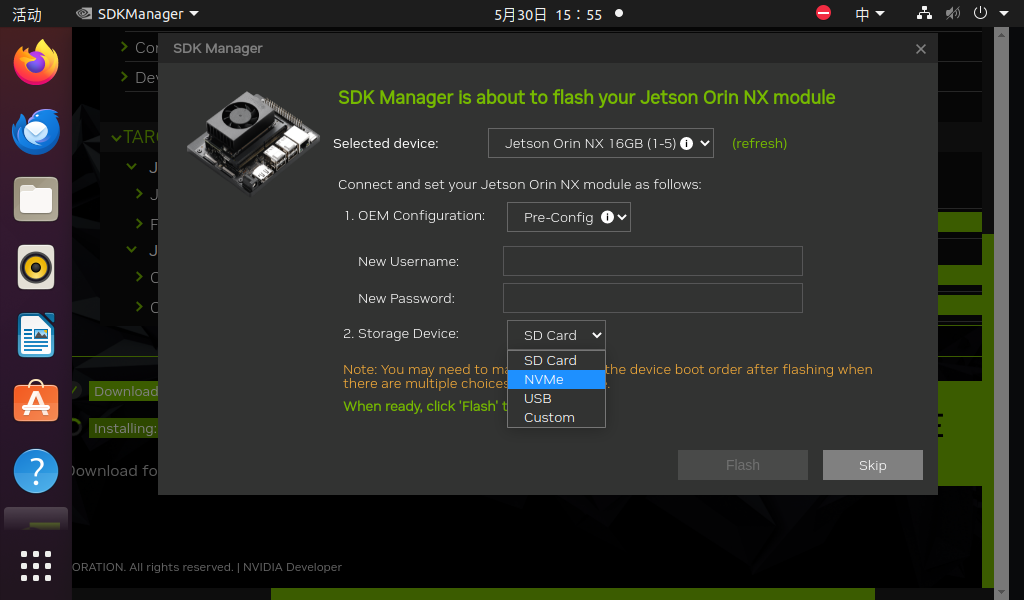Open the Selected device dropdown
The image size is (1024, 600).
click(x=601, y=143)
